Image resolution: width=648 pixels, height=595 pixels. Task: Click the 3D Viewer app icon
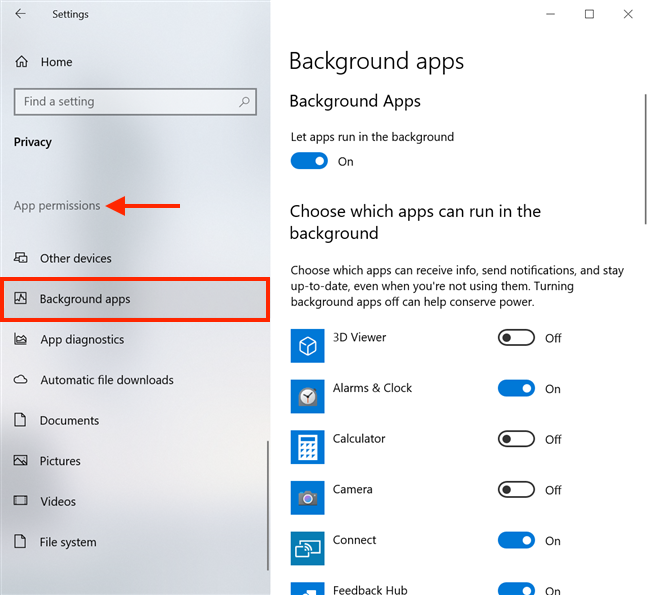click(x=307, y=346)
